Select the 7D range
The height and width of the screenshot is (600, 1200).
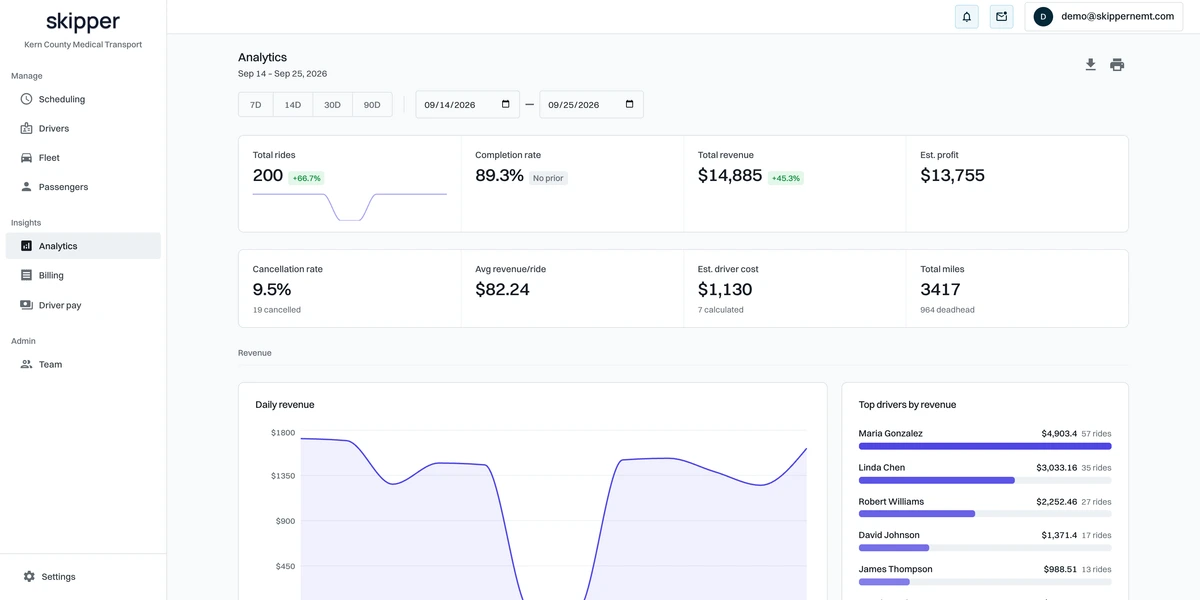(256, 105)
